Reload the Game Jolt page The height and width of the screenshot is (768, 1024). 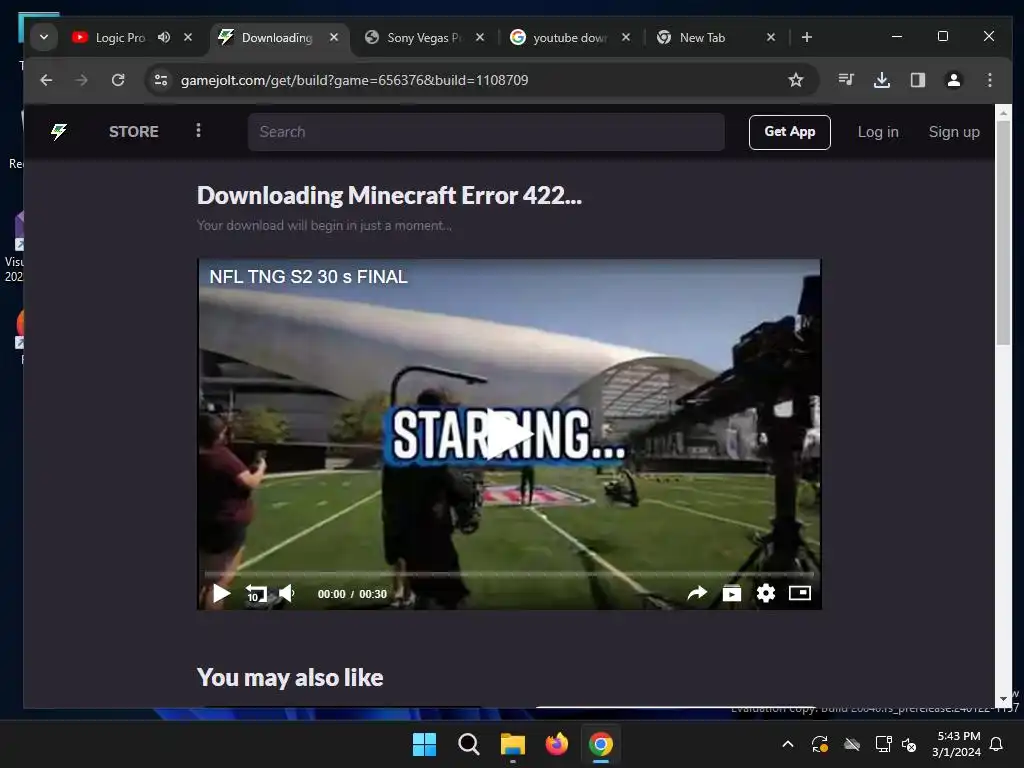pyautogui.click(x=118, y=80)
